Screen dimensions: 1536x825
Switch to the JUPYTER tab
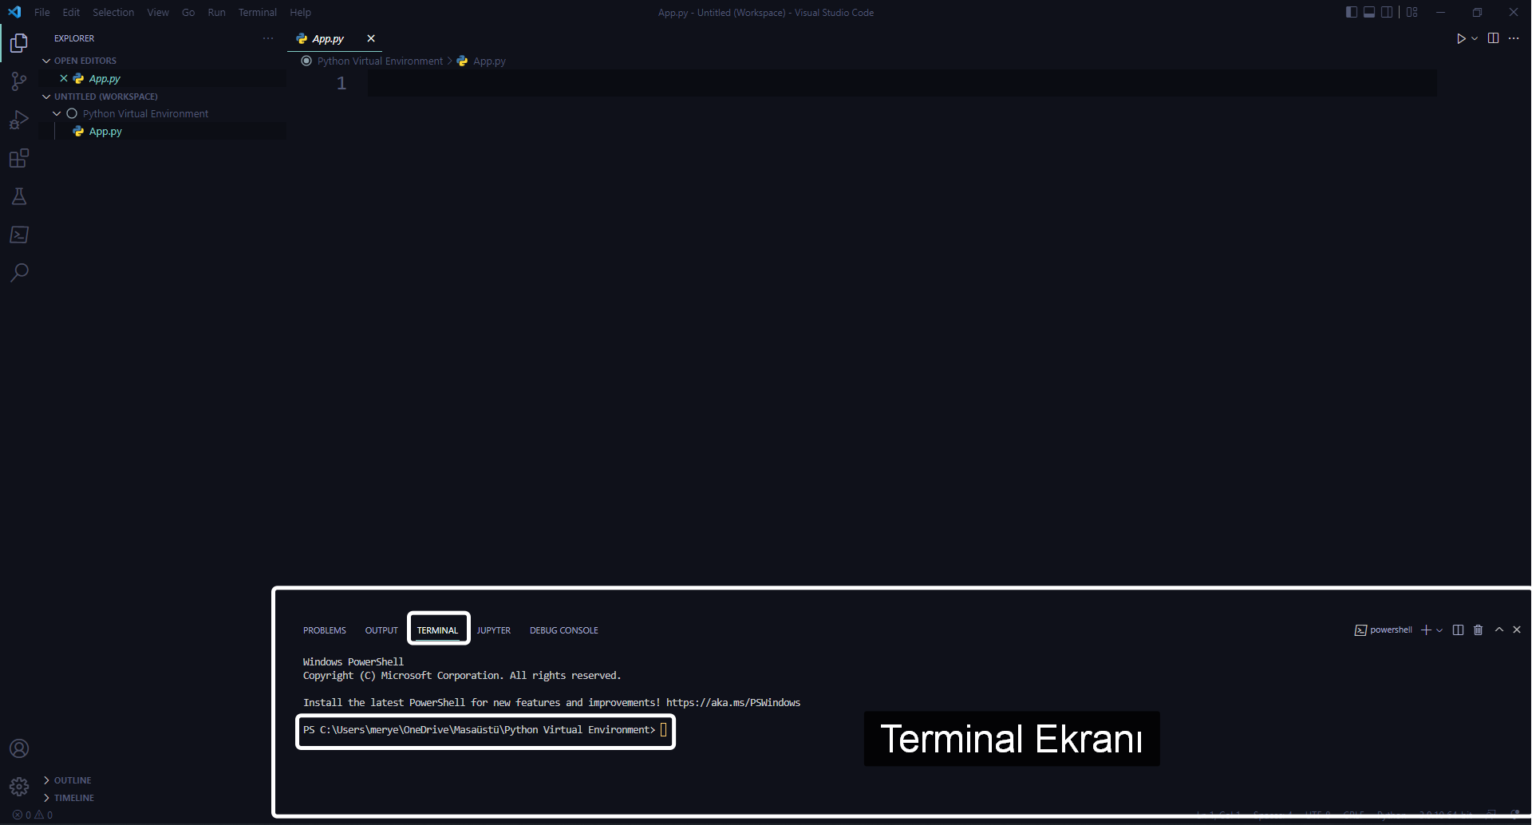point(493,630)
